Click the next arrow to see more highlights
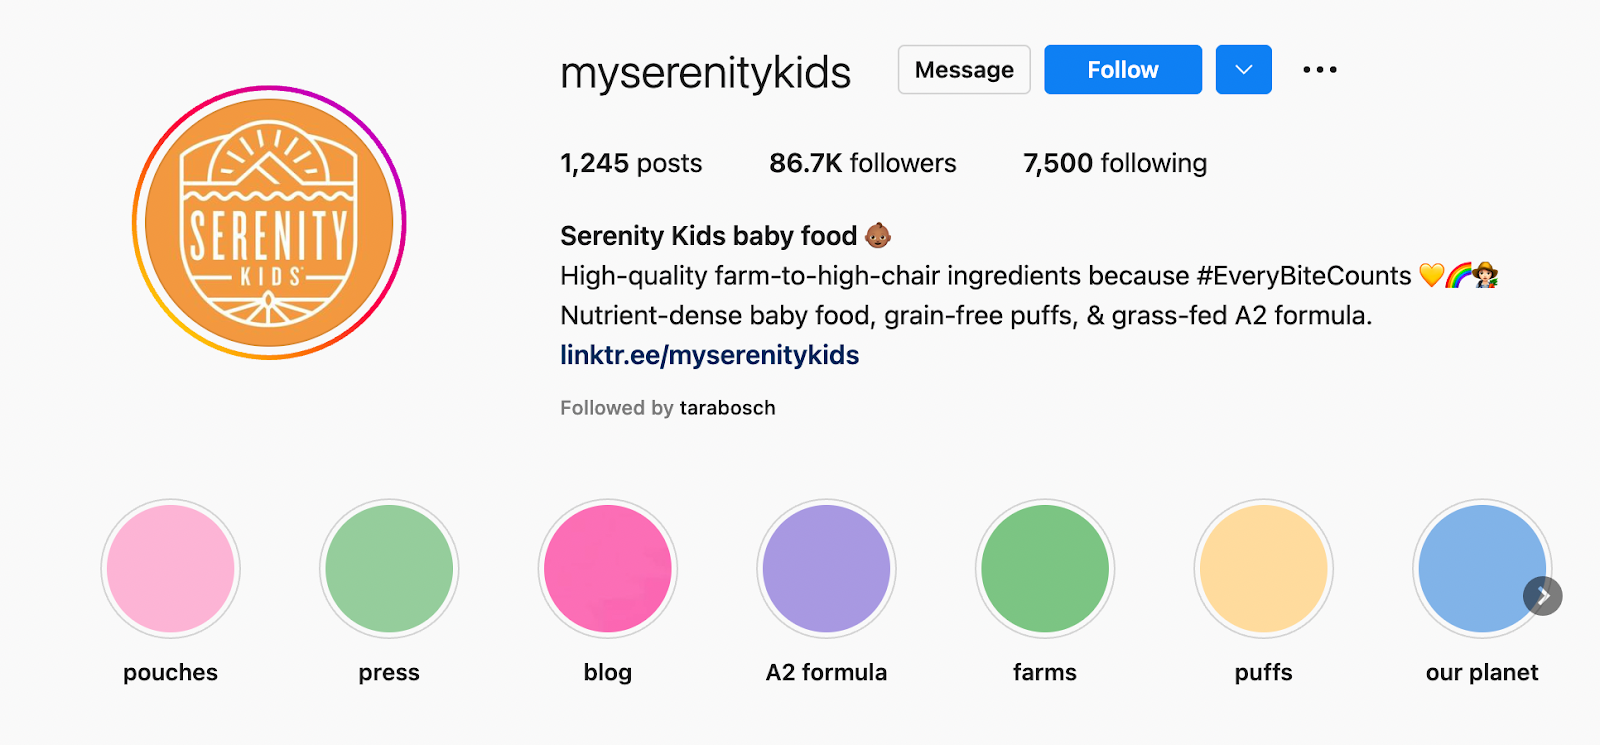The height and width of the screenshot is (745, 1600). (x=1541, y=596)
